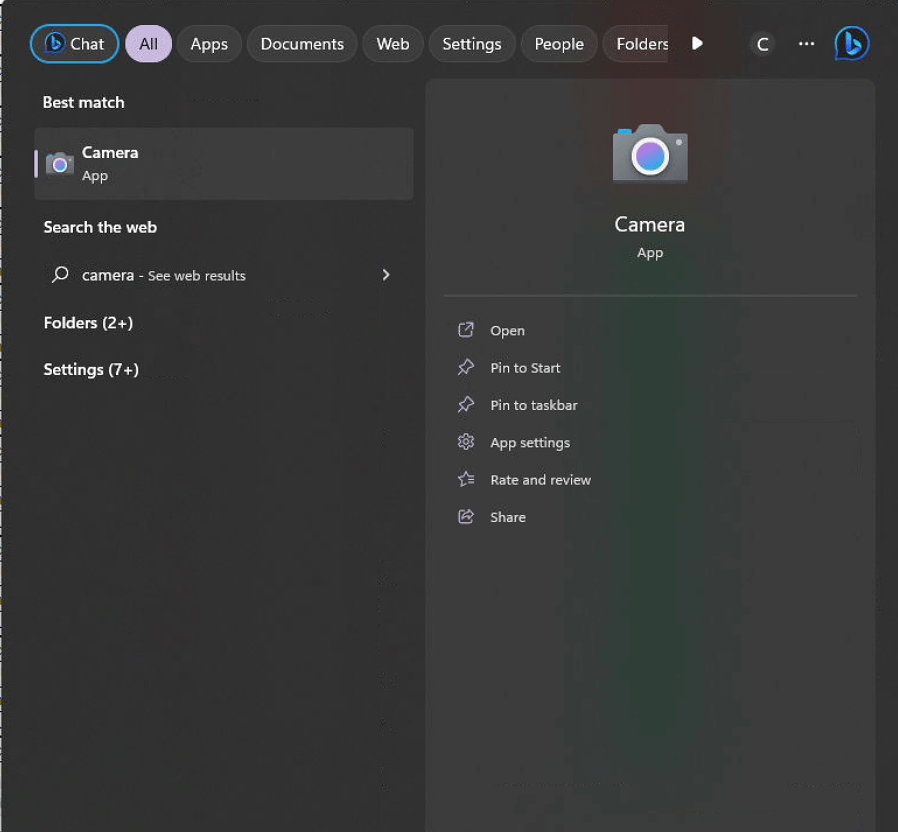Switch to the Settings filter

point(472,44)
